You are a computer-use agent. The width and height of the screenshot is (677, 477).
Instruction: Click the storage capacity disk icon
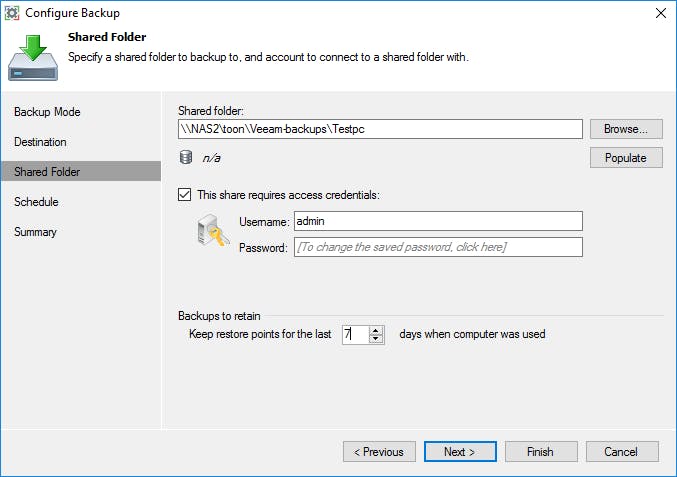(185, 157)
